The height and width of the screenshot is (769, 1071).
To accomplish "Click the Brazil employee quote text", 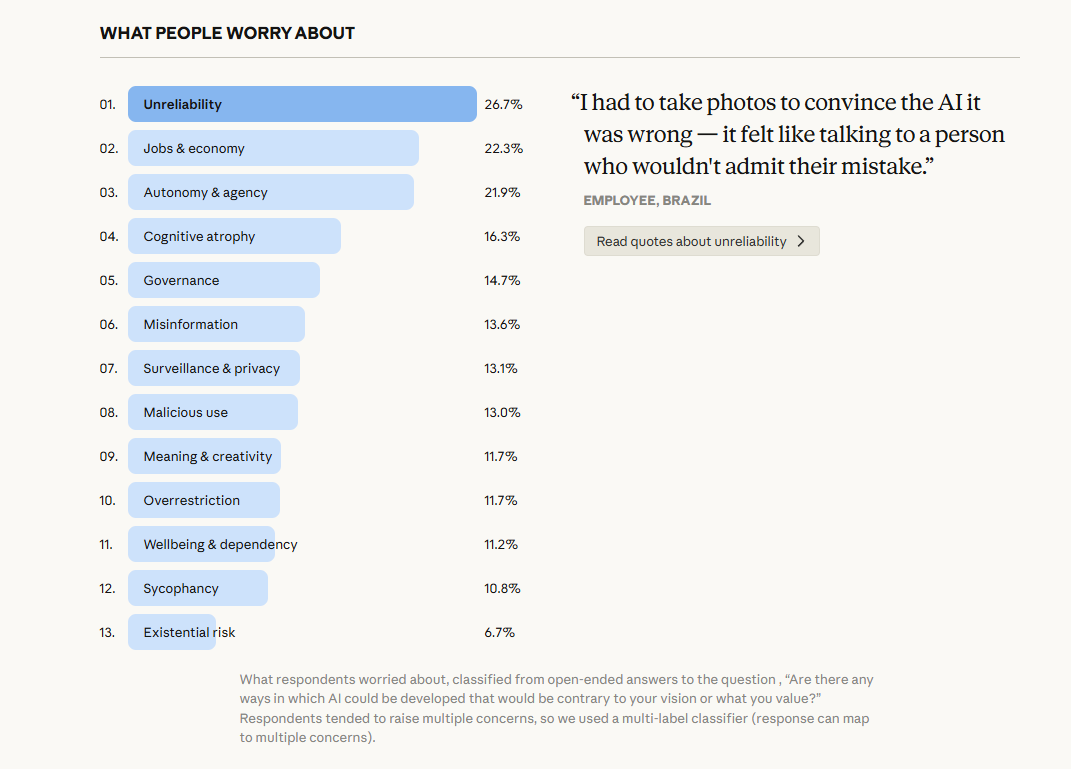I will 788,134.
